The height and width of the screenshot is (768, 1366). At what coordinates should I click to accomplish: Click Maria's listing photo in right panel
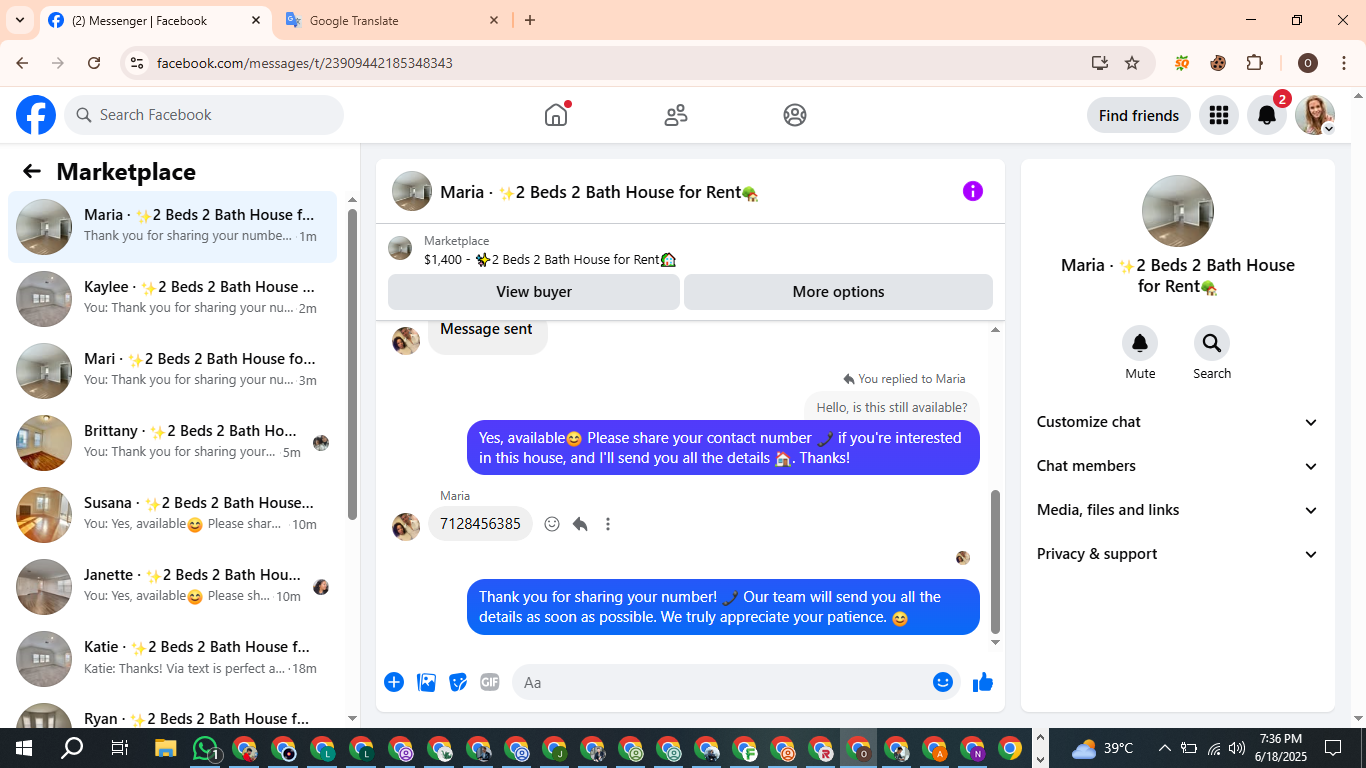[x=1177, y=211]
